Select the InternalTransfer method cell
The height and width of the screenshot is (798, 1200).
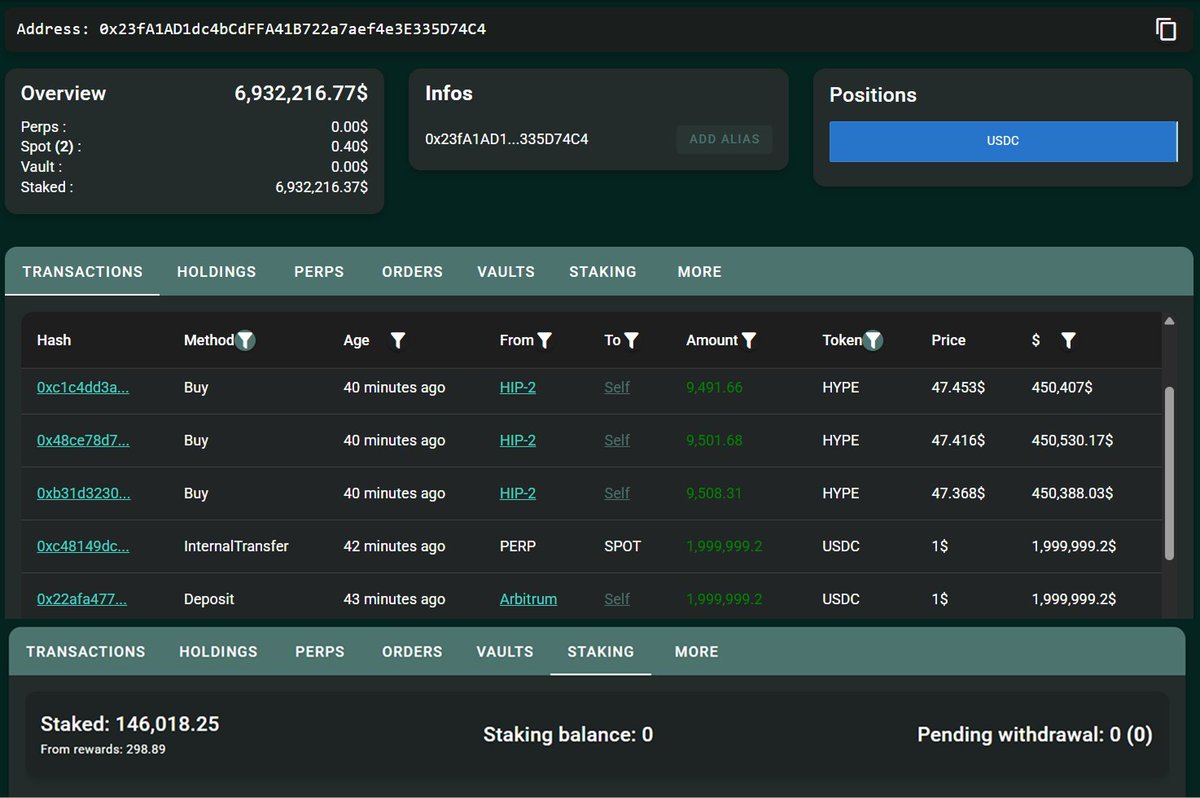236,547
